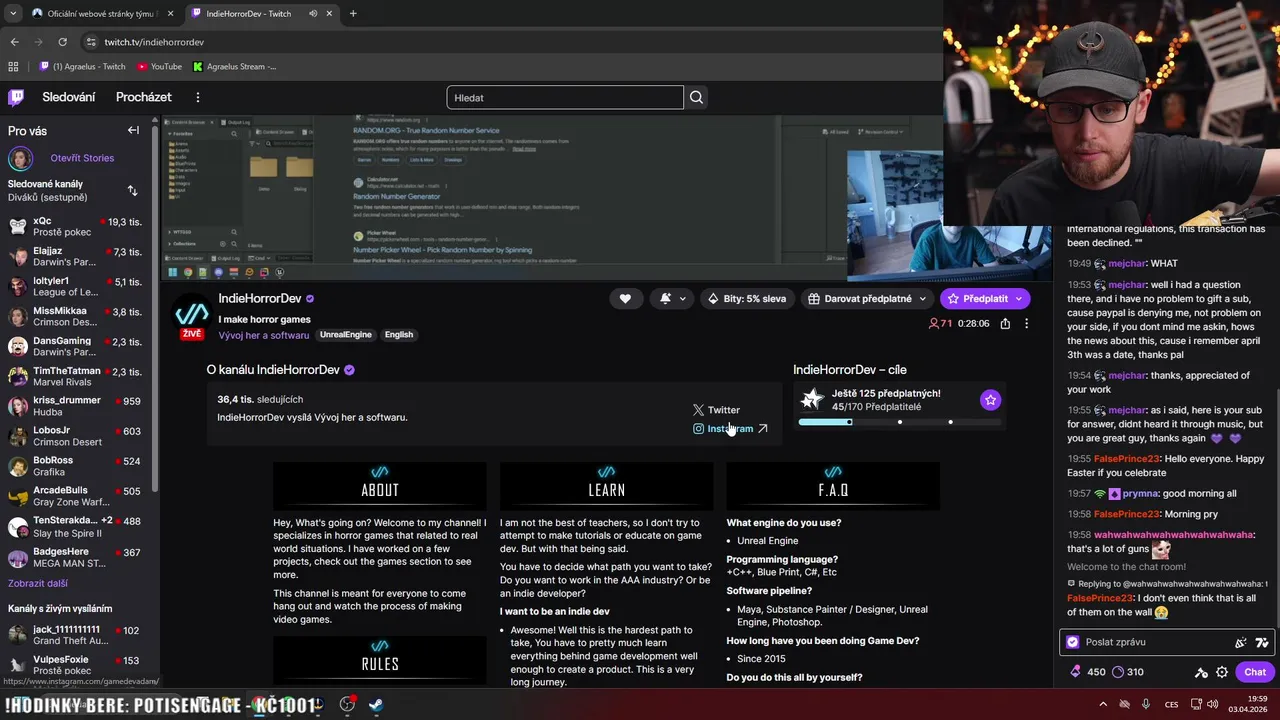Collapse the Pro vás sidebar arrow
Image resolution: width=1280 pixels, height=720 pixels.
[x=133, y=130]
